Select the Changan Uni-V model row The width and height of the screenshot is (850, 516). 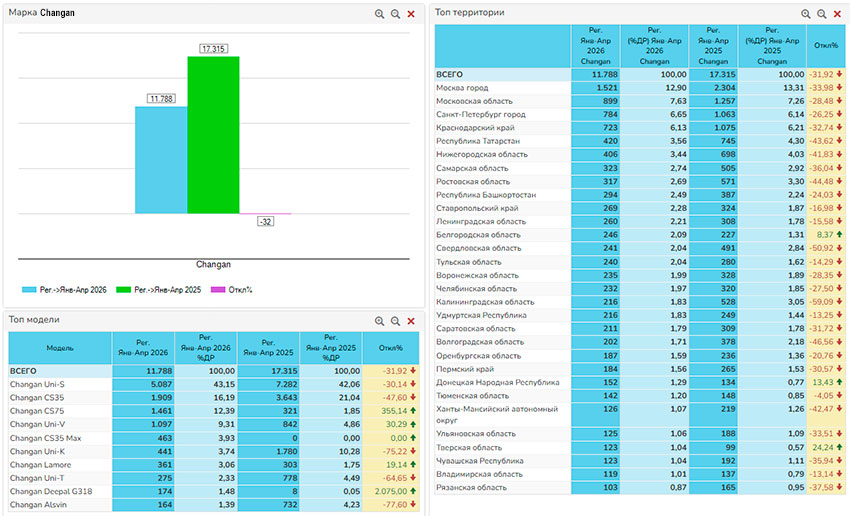(214, 424)
